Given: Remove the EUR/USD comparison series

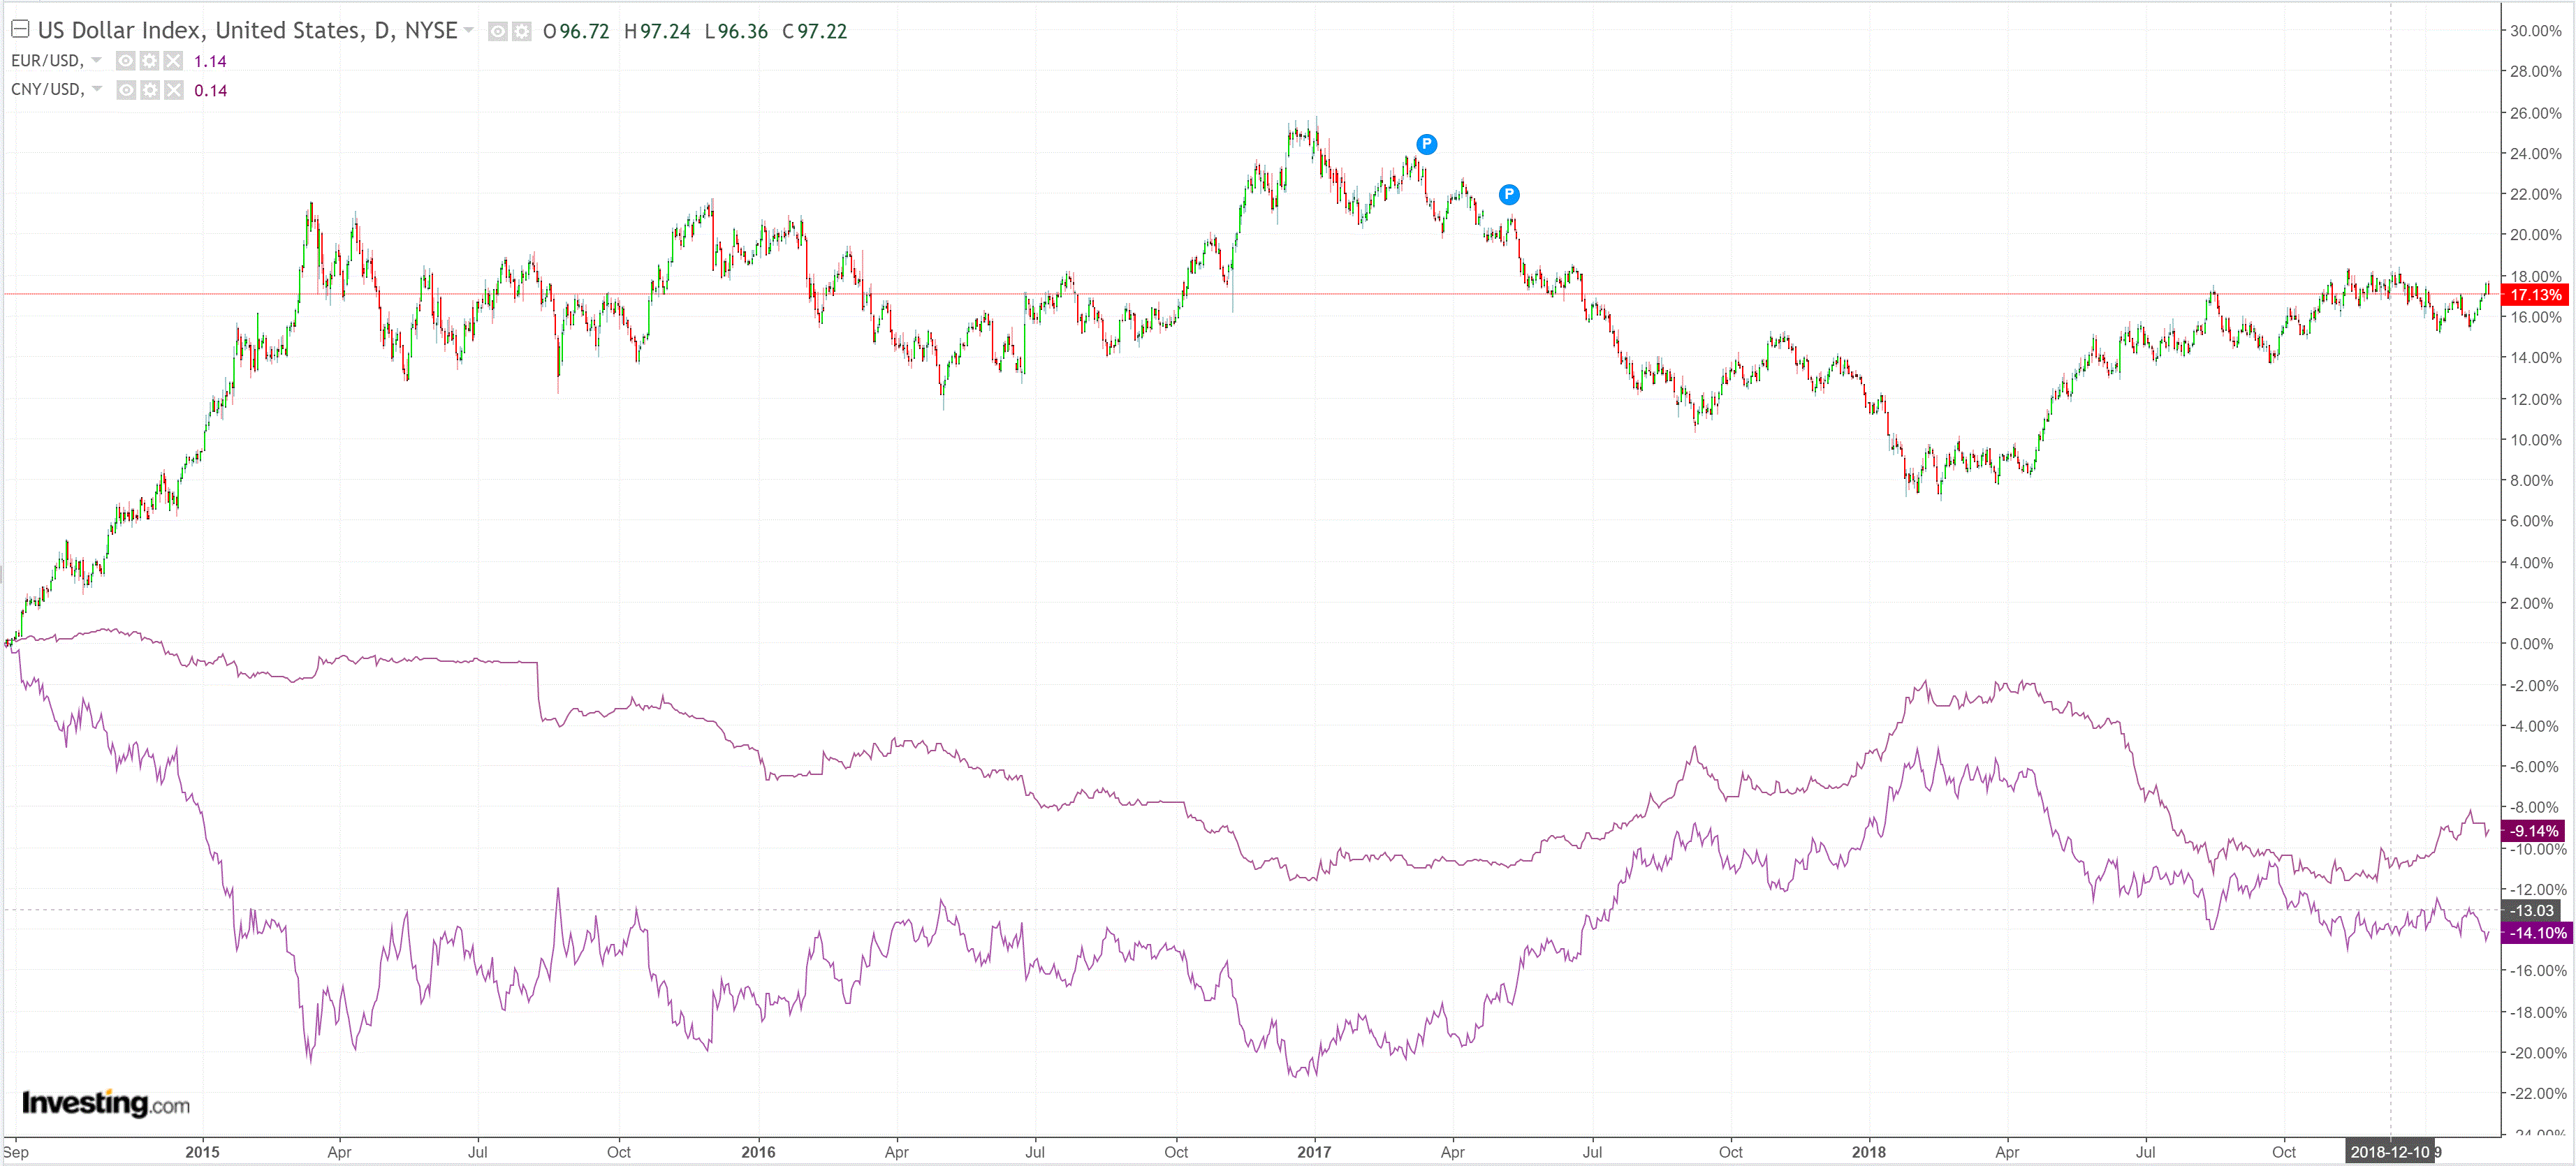Looking at the screenshot, I should click(x=174, y=61).
